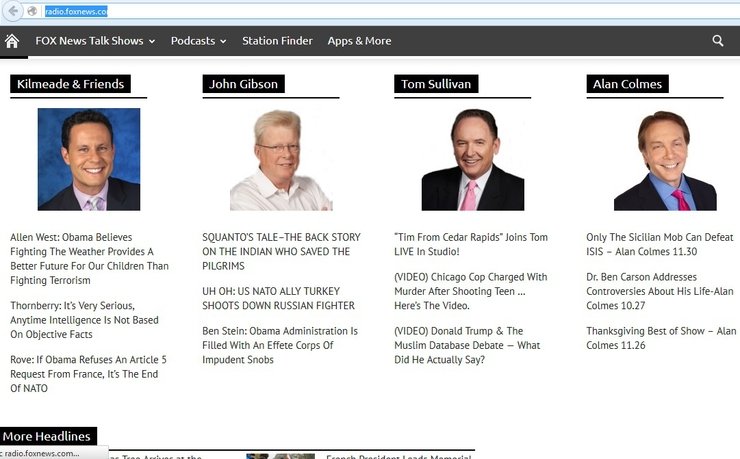740x459 pixels.
Task: Open the Kilmeade & Friends heading
Action: tap(70, 84)
